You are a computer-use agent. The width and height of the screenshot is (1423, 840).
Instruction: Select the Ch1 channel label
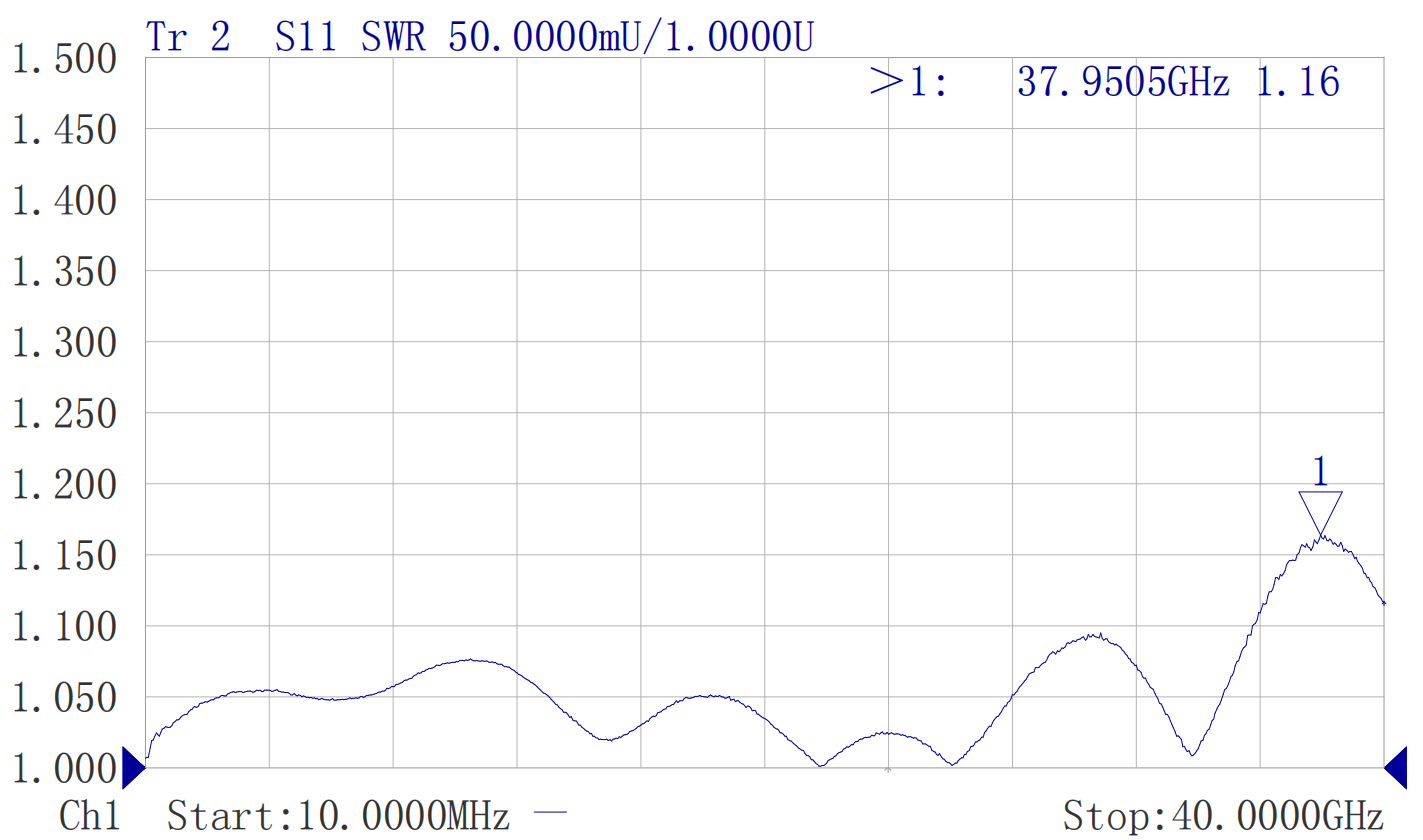91,816
